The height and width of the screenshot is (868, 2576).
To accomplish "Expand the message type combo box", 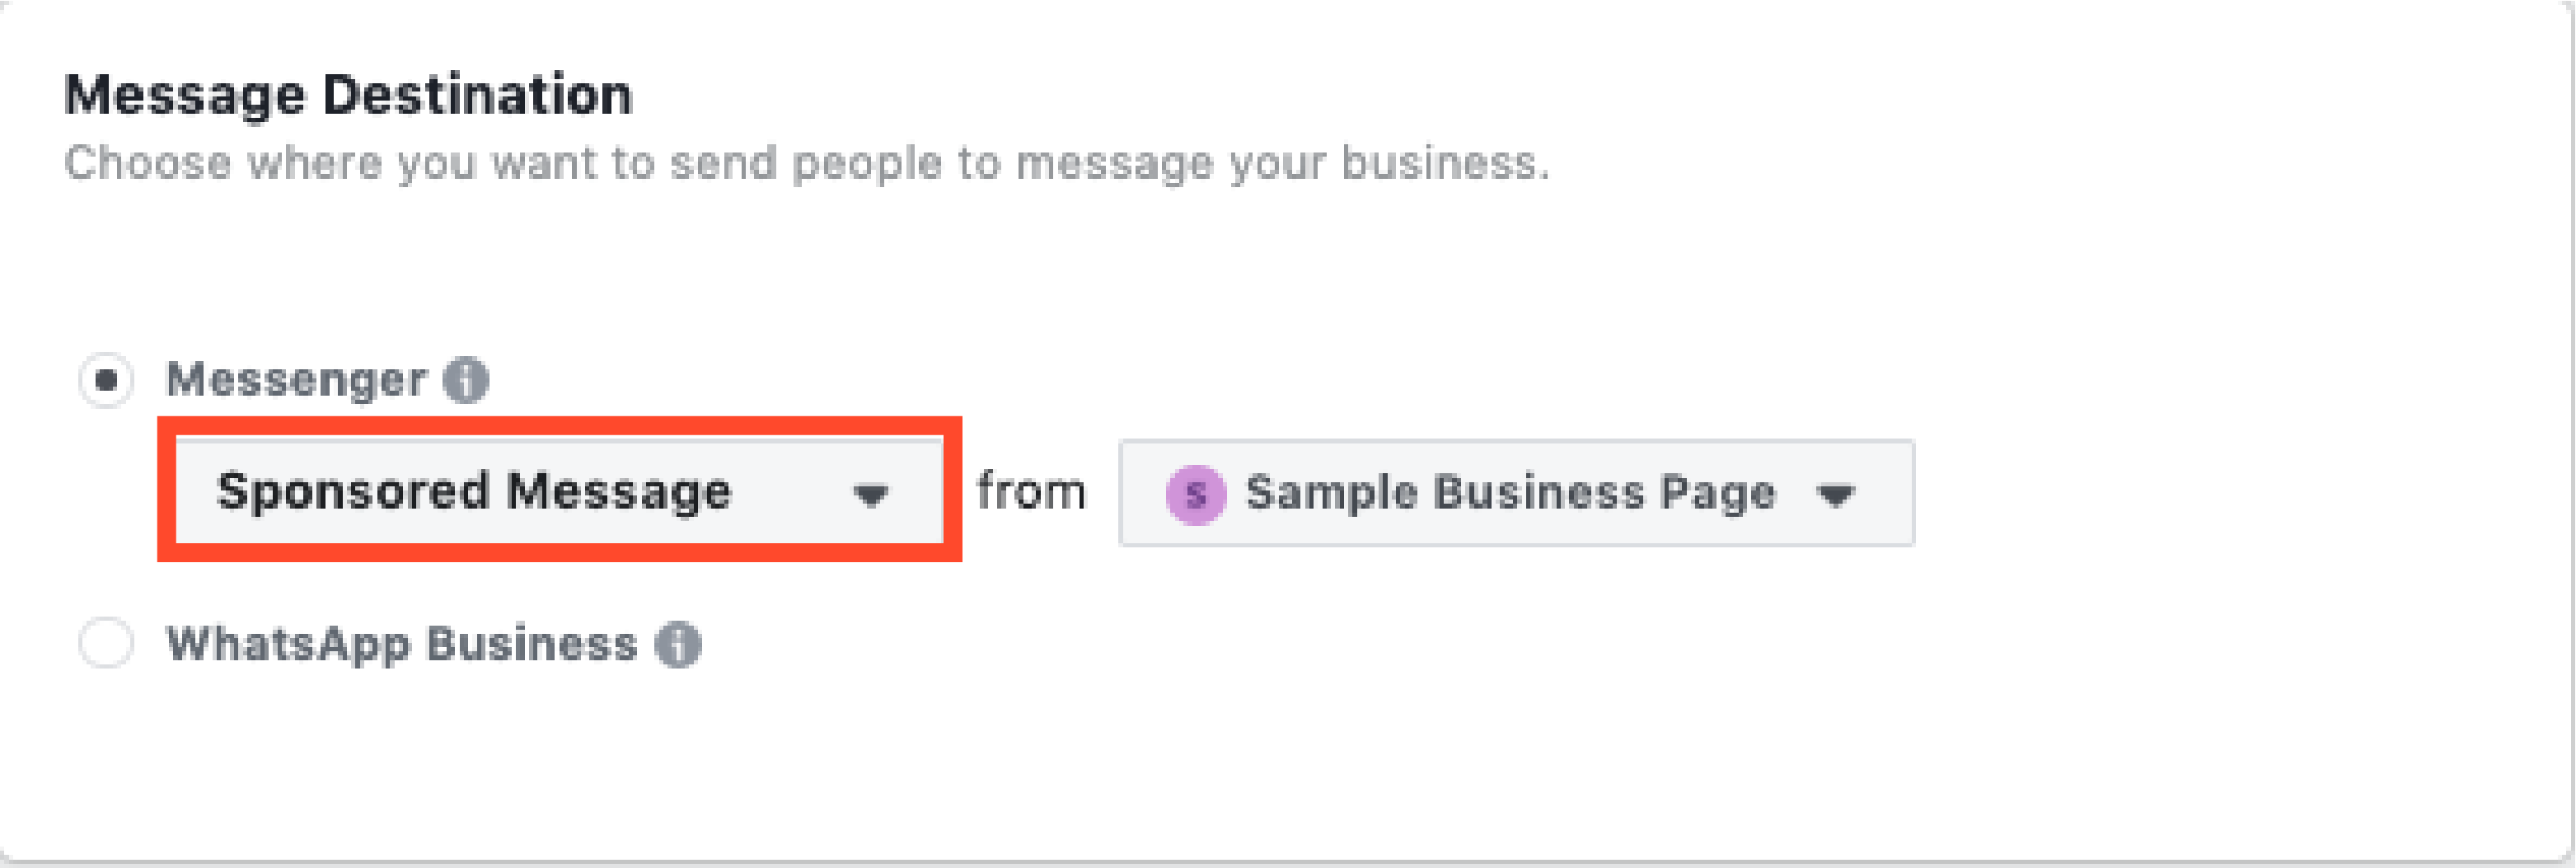I will coord(560,491).
